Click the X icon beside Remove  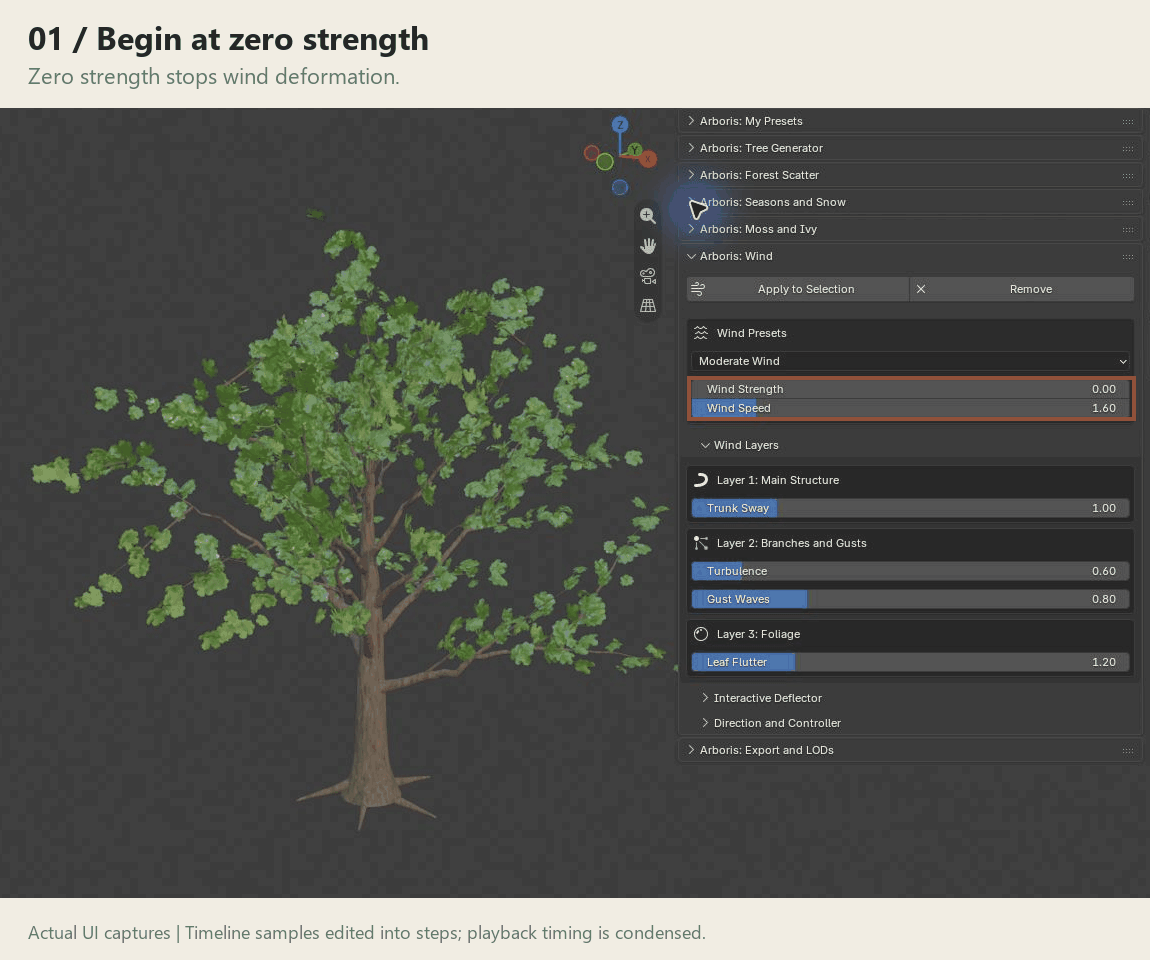(921, 289)
